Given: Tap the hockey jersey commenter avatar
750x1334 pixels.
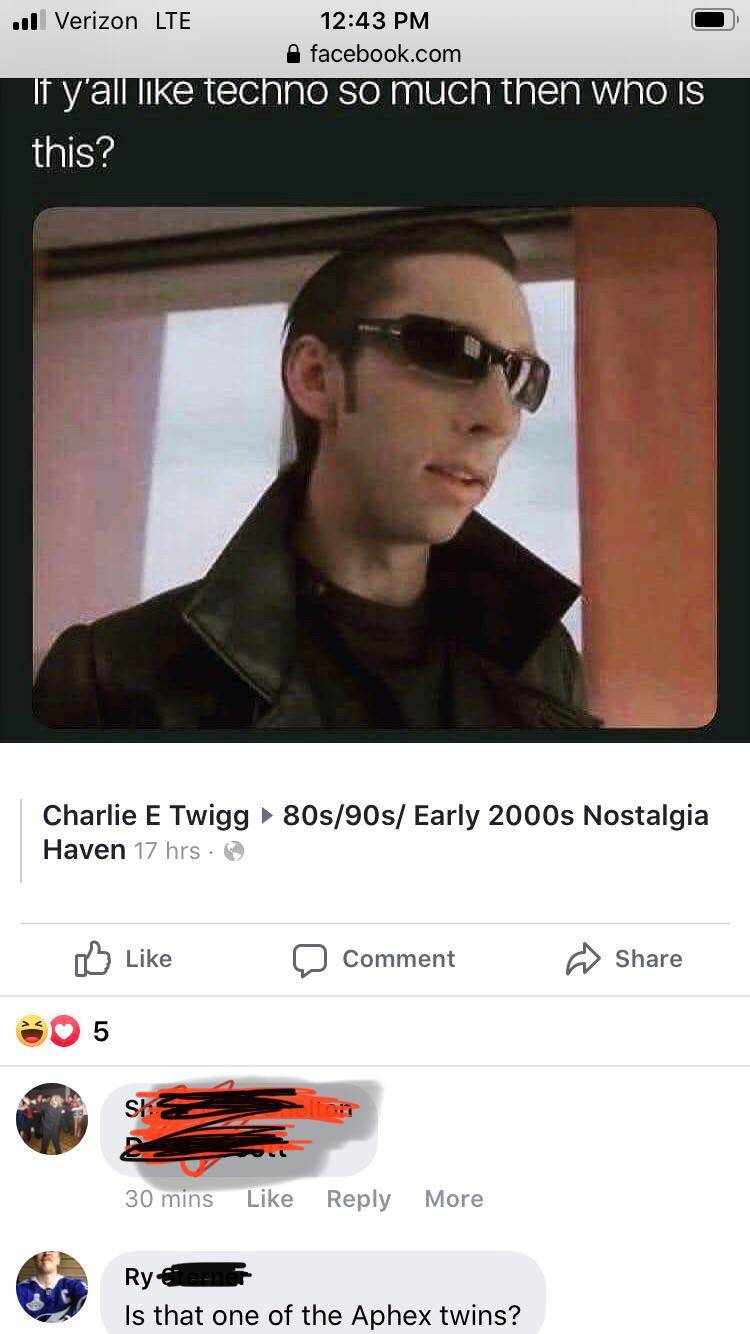Looking at the screenshot, I should tap(52, 1287).
